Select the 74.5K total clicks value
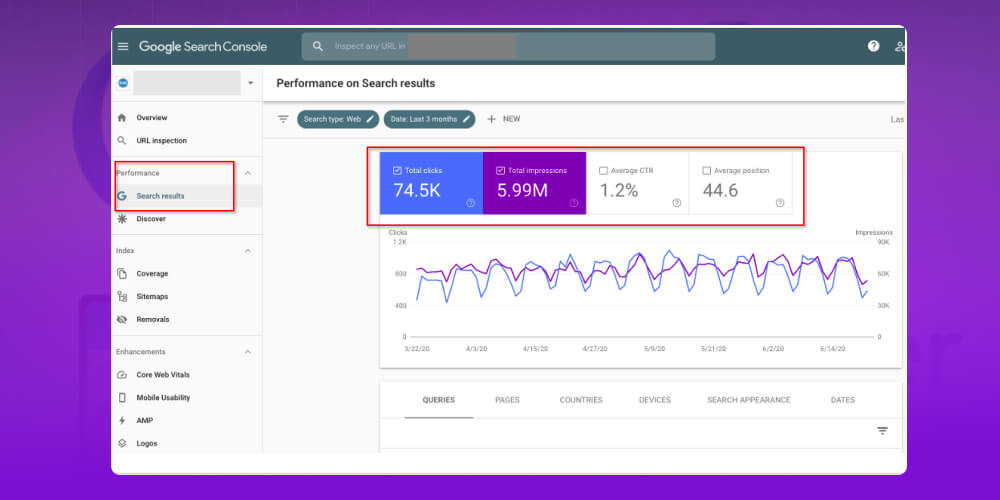 [416, 191]
